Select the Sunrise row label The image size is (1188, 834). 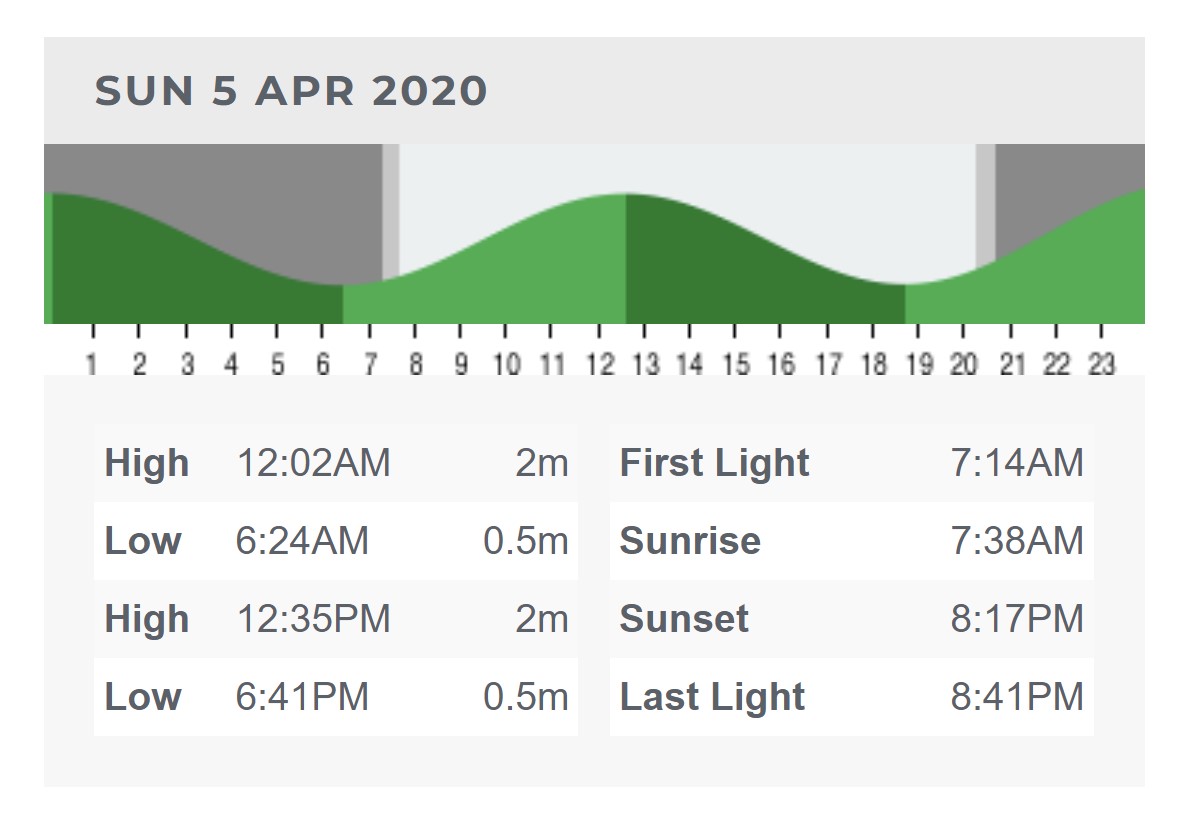[x=690, y=541]
